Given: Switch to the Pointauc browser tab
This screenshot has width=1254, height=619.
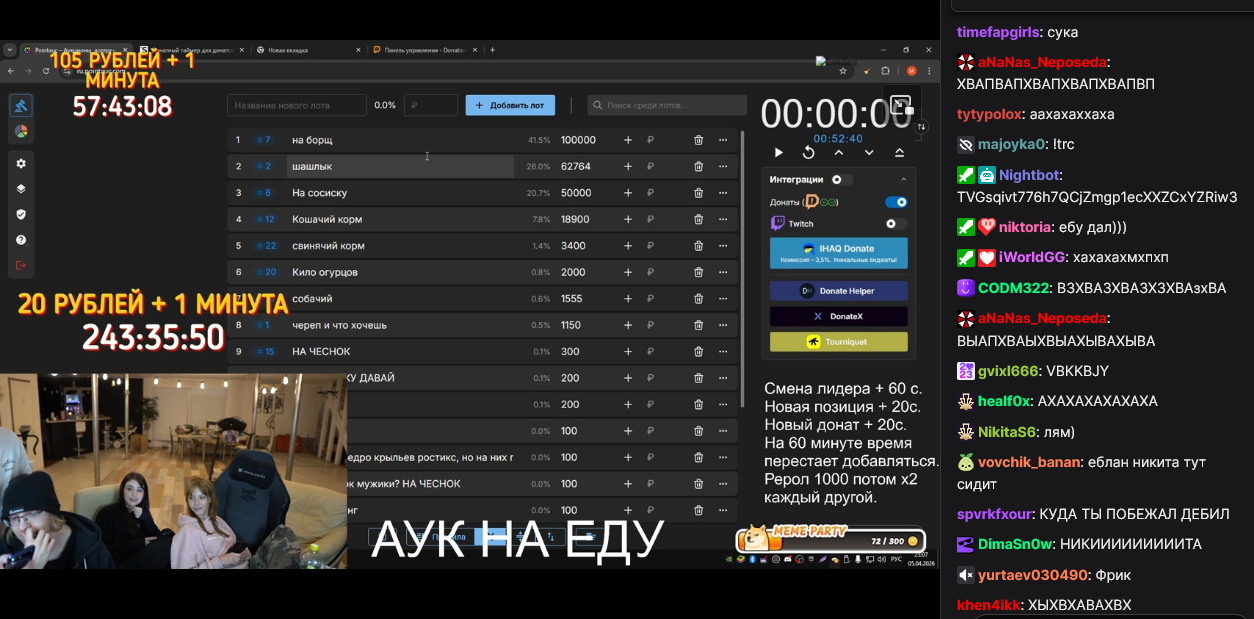Looking at the screenshot, I should (x=77, y=49).
